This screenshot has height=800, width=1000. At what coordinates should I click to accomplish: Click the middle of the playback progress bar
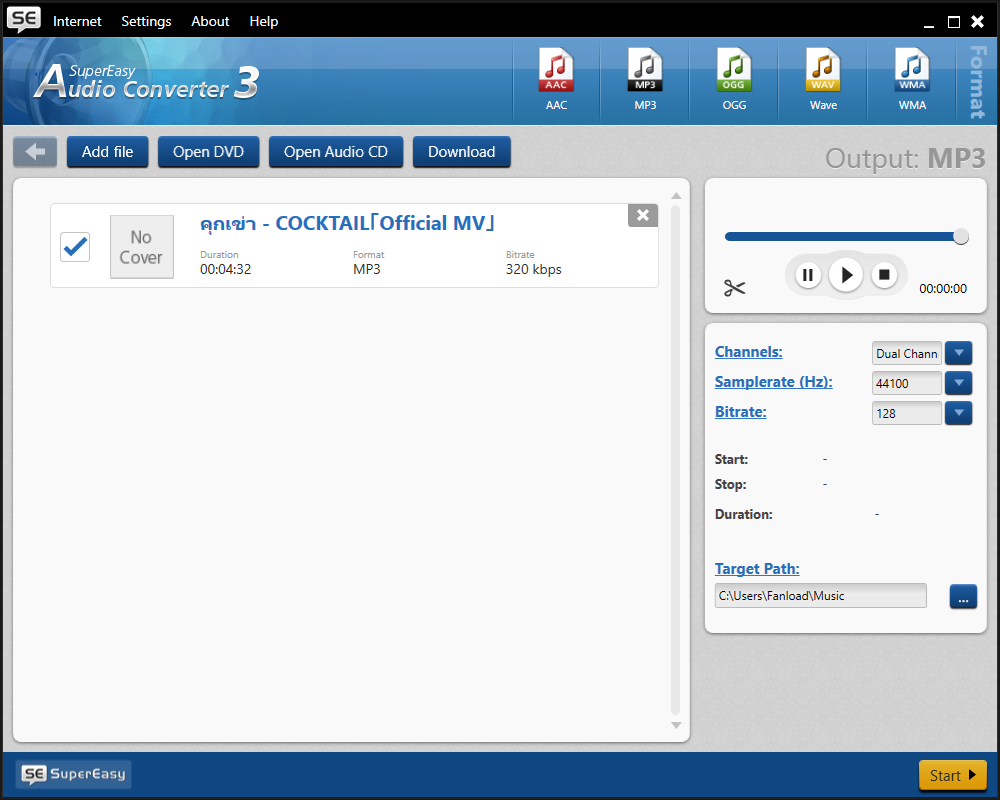[x=846, y=237]
